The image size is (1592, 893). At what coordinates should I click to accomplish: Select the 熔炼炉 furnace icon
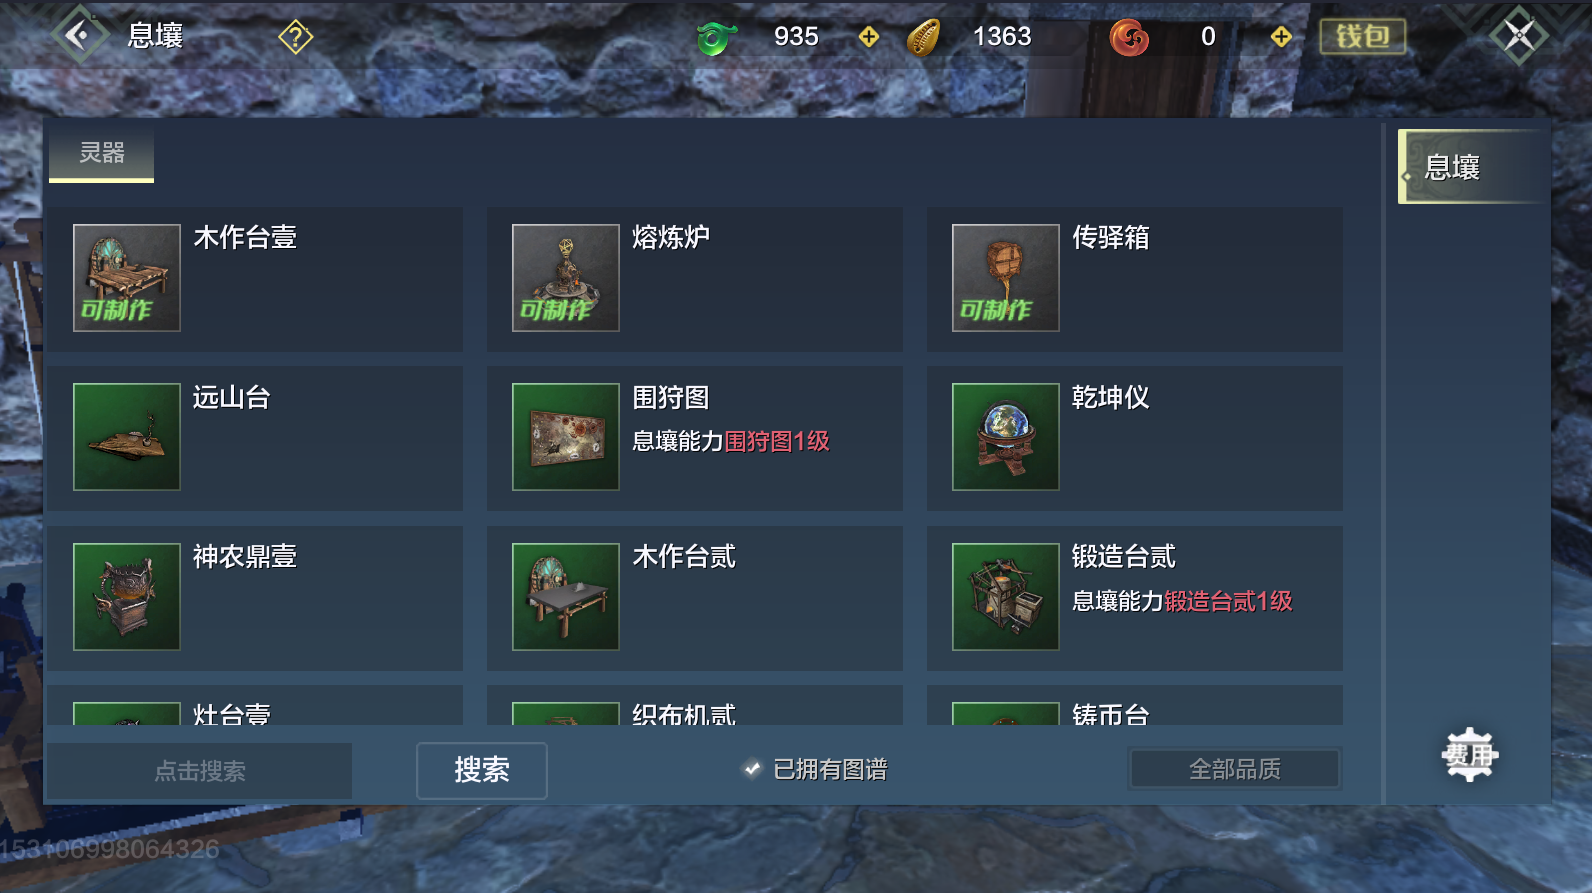[x=566, y=278]
